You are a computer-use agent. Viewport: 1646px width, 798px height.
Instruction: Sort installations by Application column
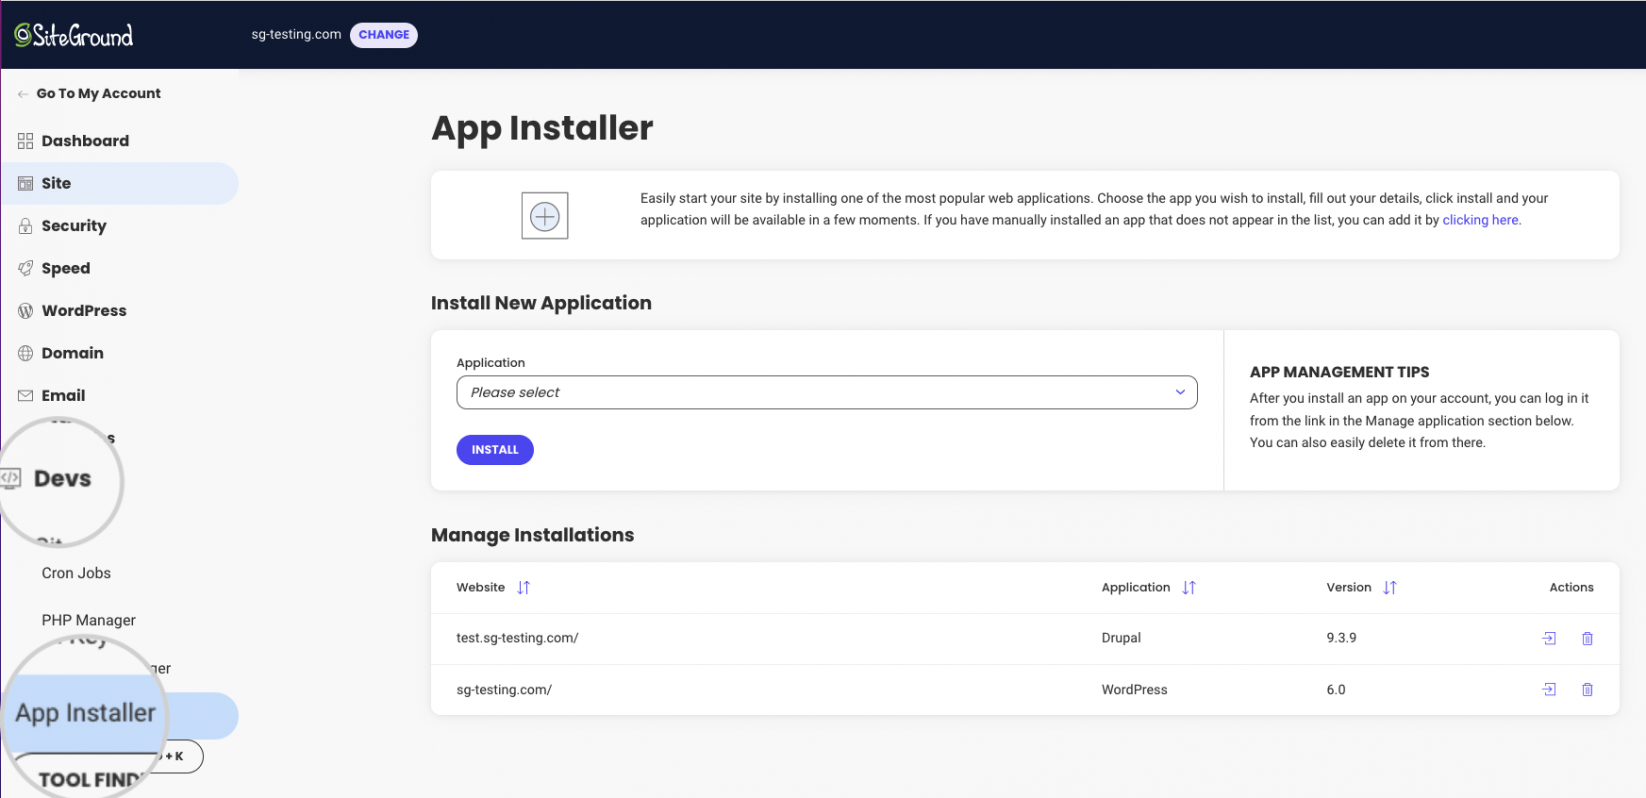(x=1189, y=588)
